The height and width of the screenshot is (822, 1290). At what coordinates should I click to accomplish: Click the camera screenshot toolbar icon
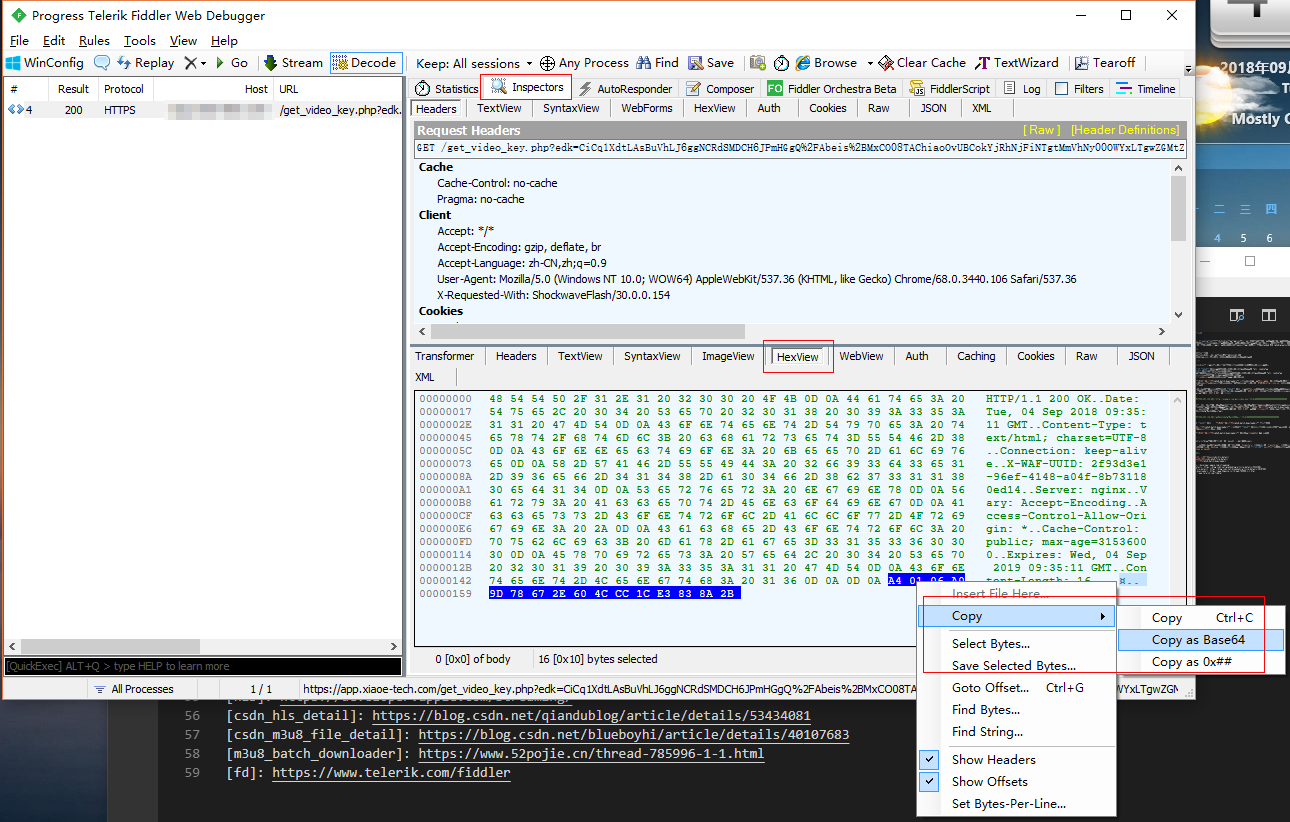tap(758, 62)
